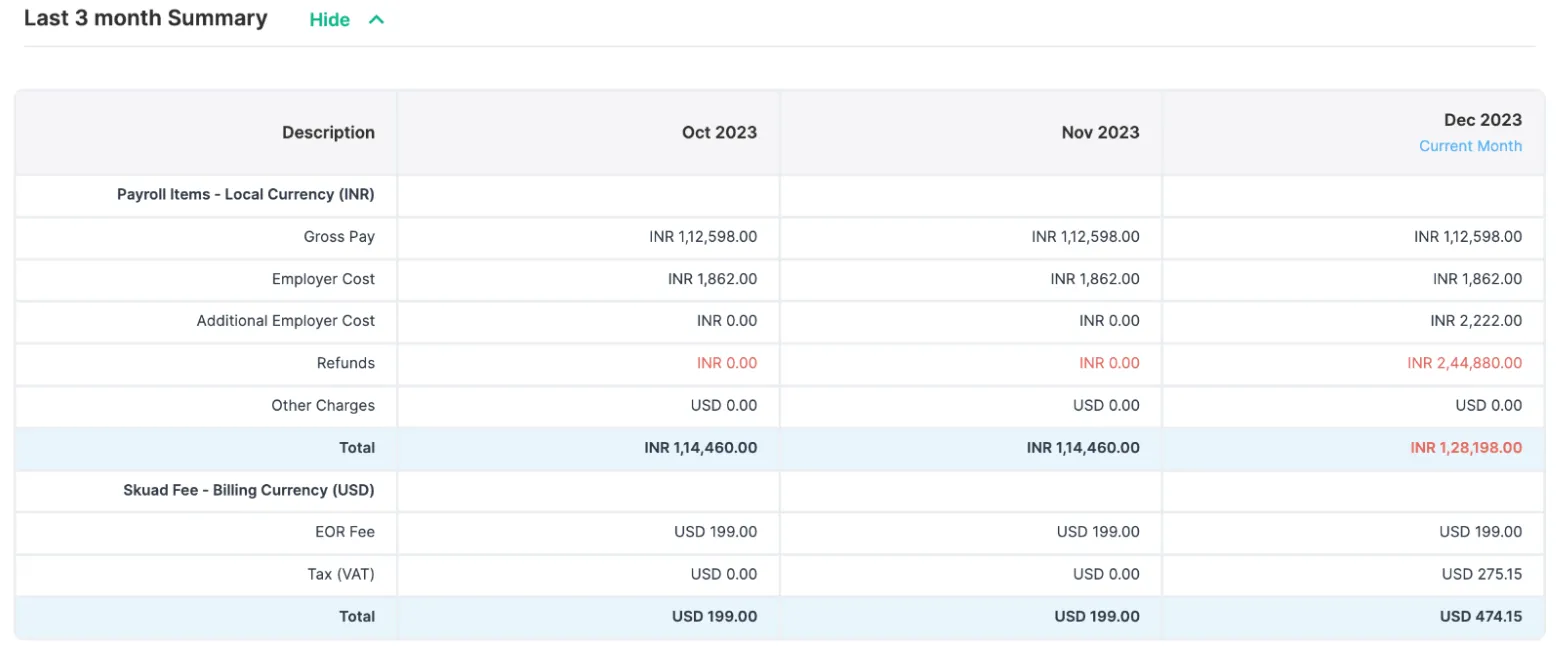This screenshot has height=654, width=1558.
Task: Select Nov 2023 fee total USD 199.00
Action: point(1097,617)
